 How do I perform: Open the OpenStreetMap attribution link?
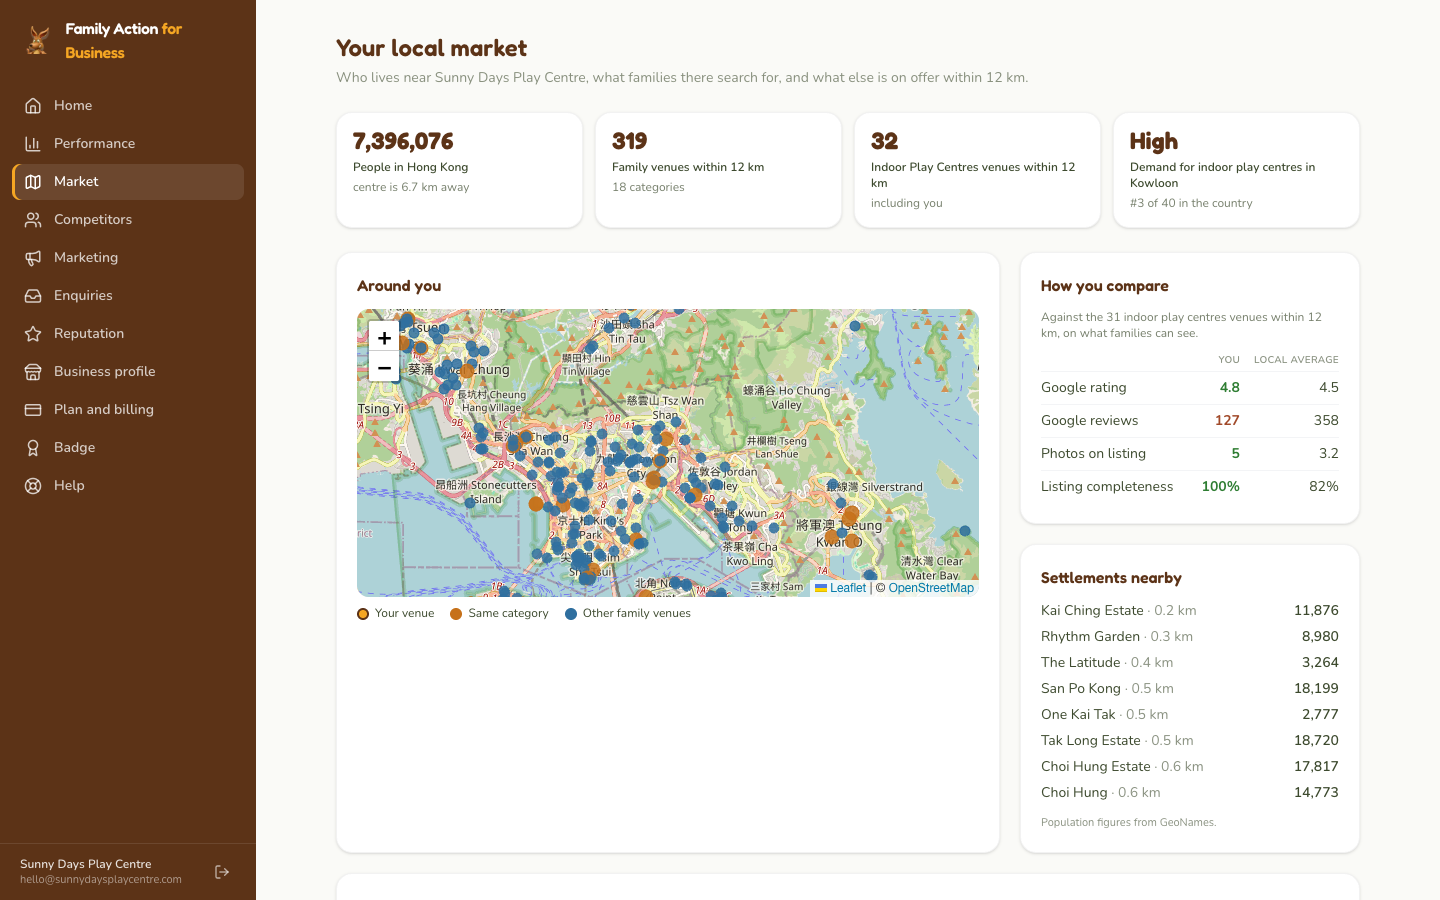(x=931, y=588)
